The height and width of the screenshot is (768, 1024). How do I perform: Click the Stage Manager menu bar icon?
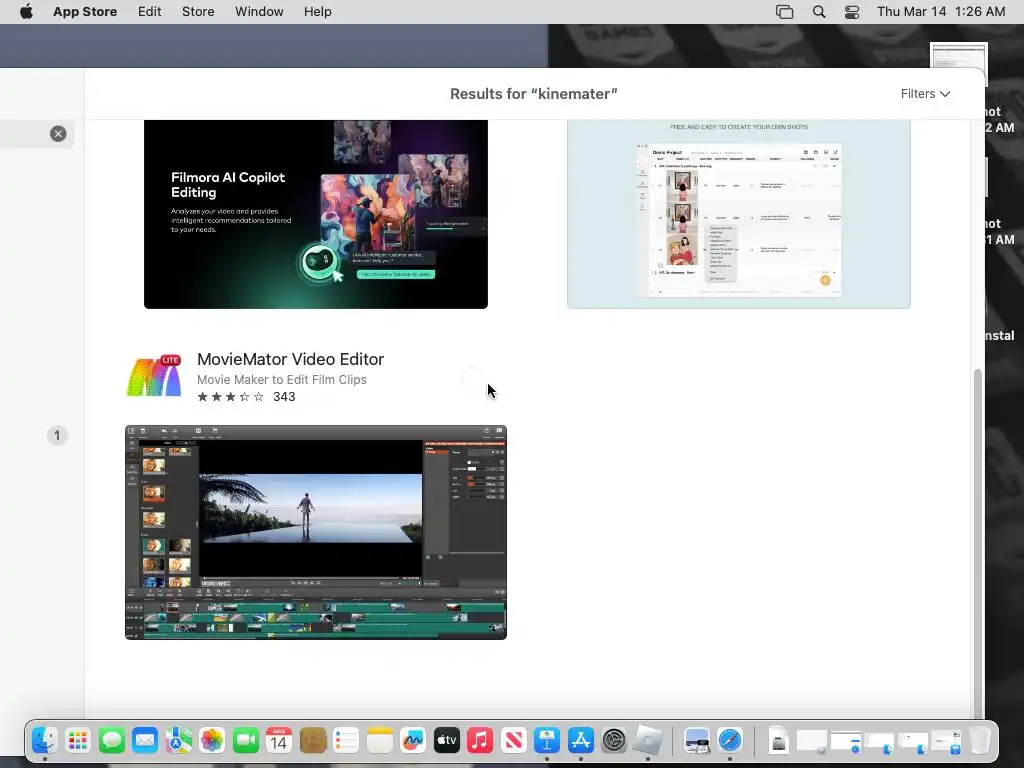click(x=784, y=12)
